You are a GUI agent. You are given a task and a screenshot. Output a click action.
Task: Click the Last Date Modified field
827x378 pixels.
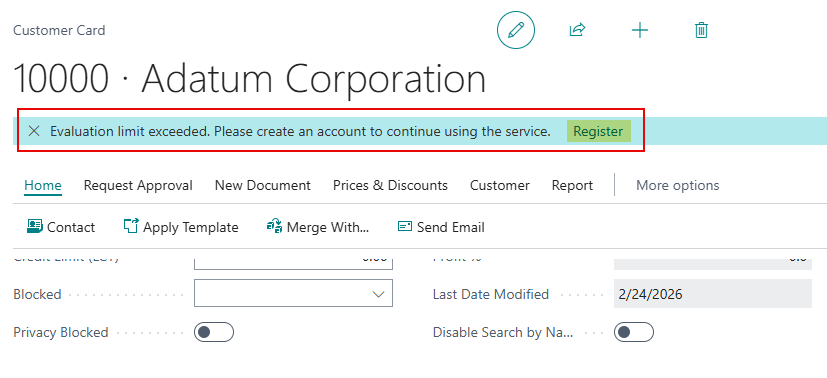coord(713,294)
